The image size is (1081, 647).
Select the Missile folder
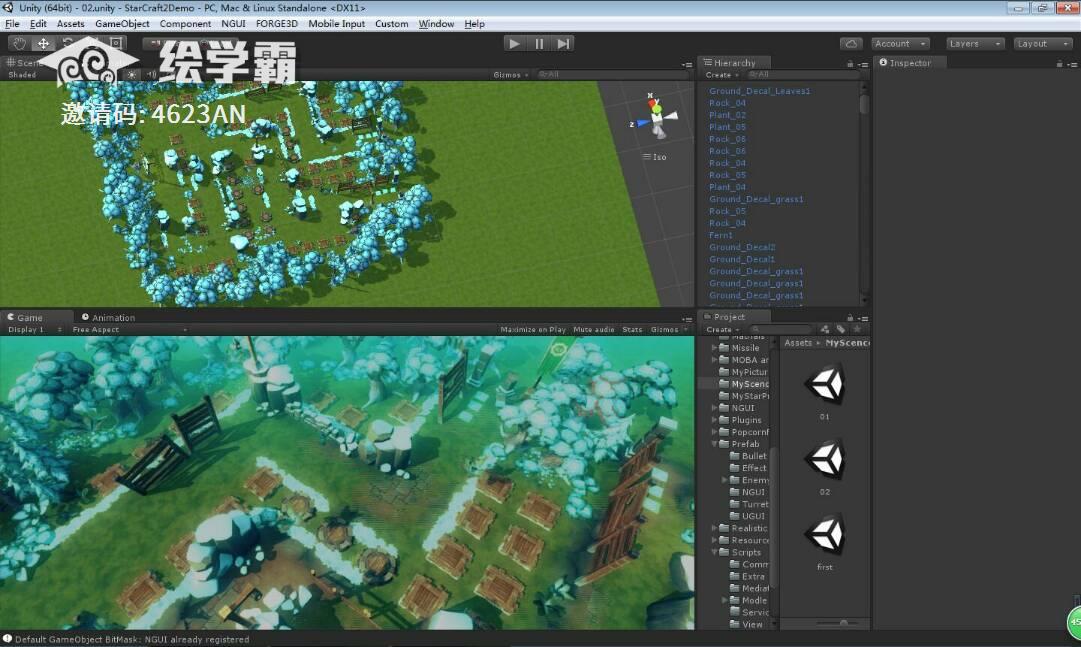pyautogui.click(x=740, y=348)
